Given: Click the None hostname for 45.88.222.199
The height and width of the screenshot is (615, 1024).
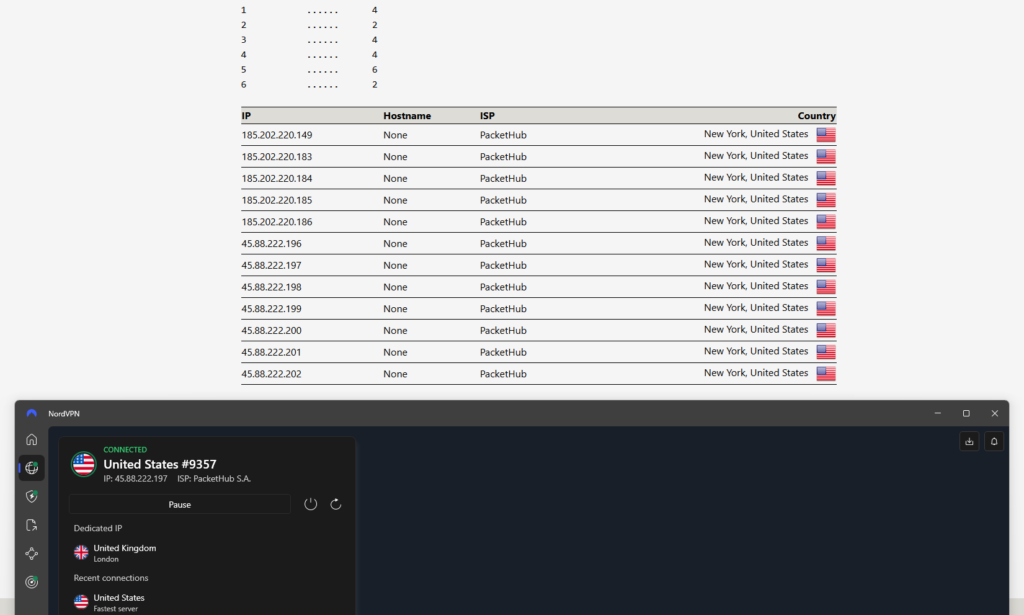Looking at the screenshot, I should [x=395, y=309].
